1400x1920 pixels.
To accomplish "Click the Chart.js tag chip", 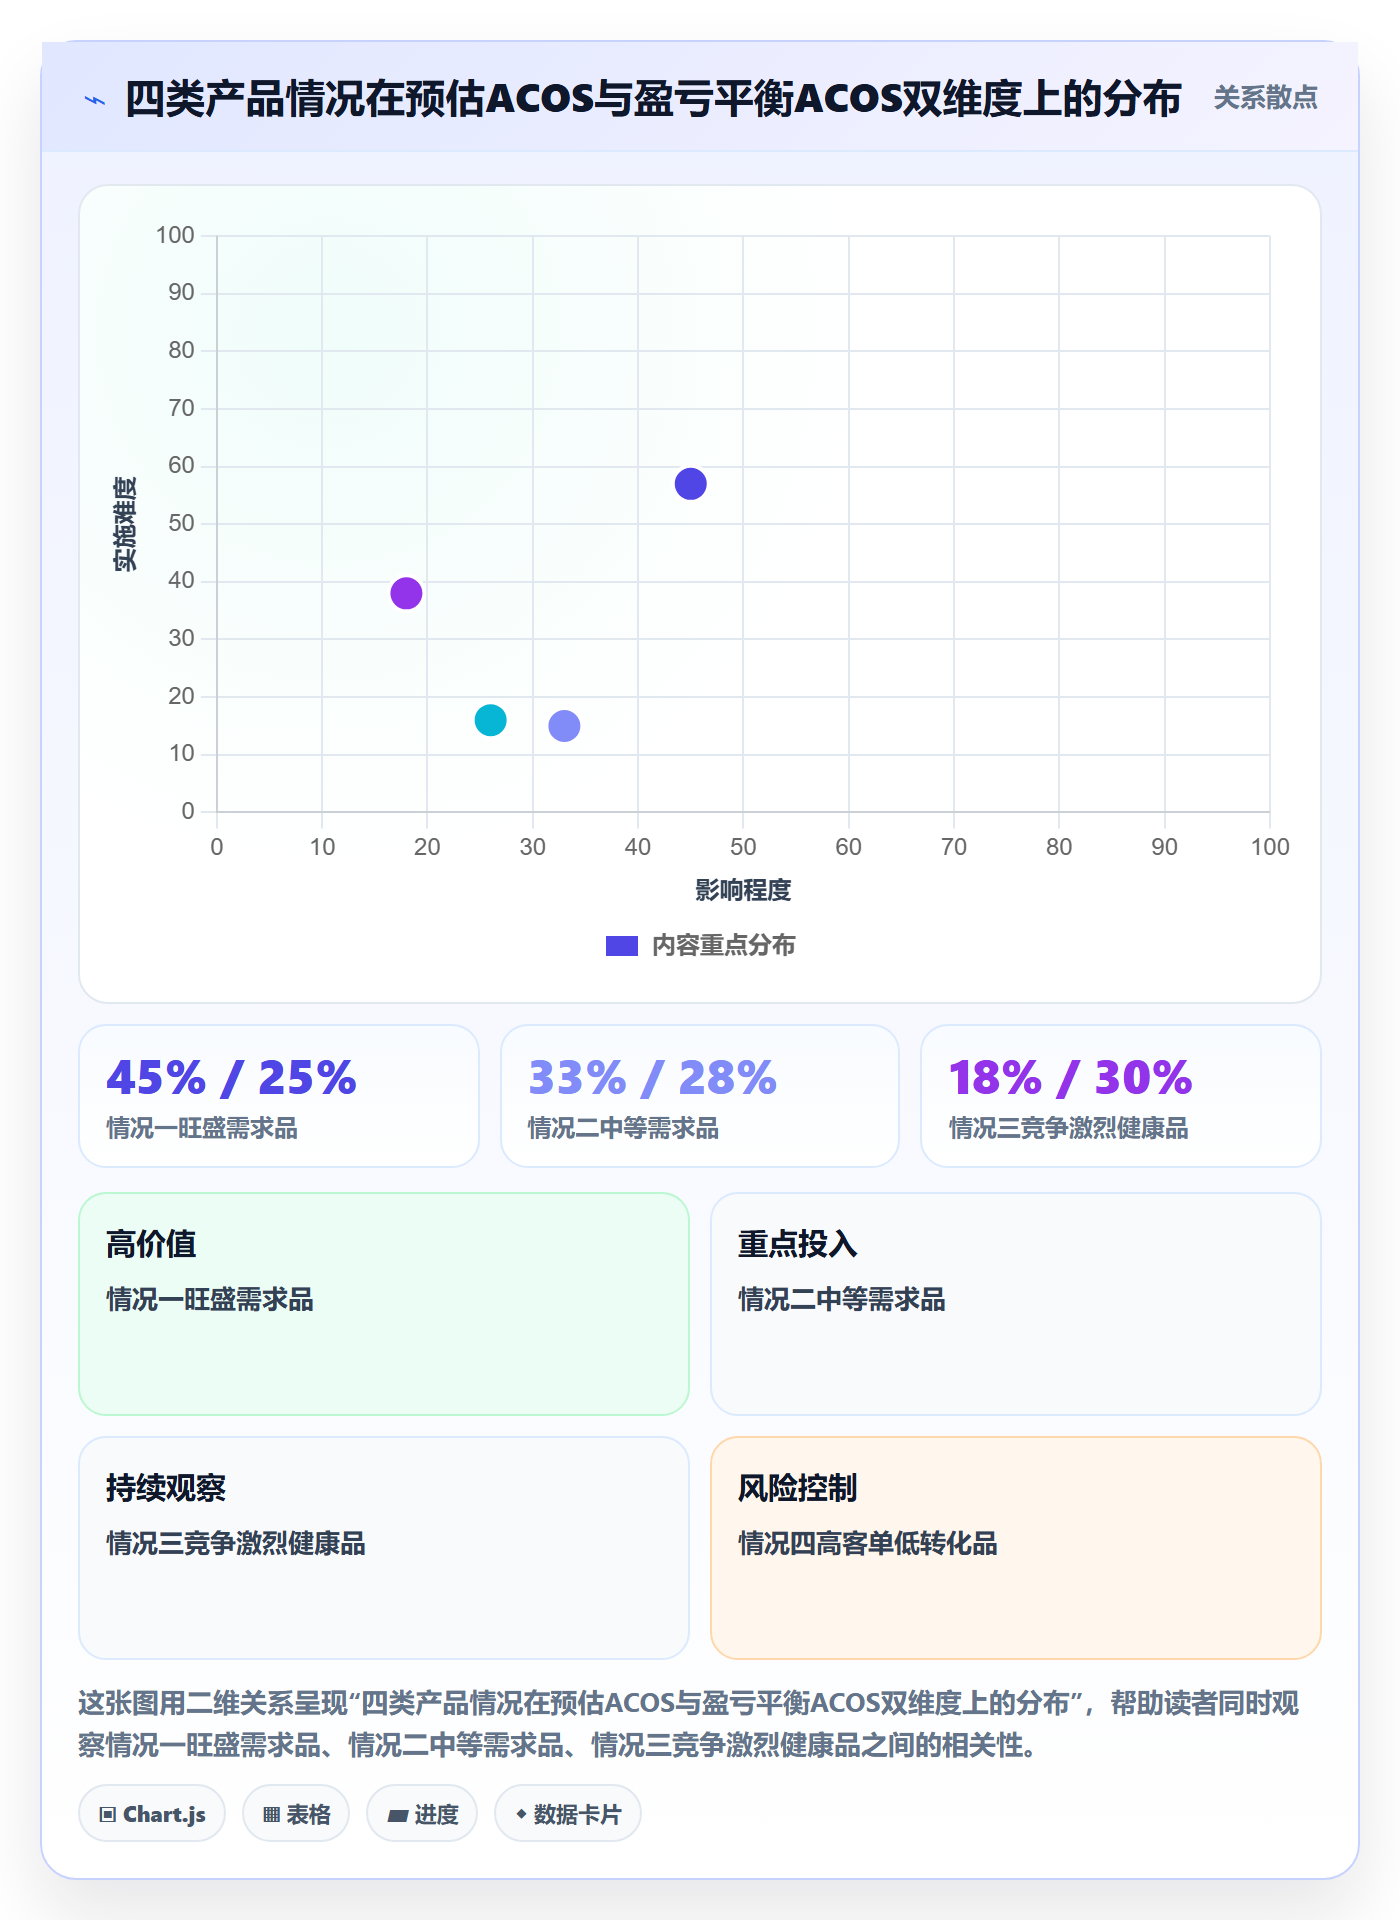I will pyautogui.click(x=152, y=1814).
